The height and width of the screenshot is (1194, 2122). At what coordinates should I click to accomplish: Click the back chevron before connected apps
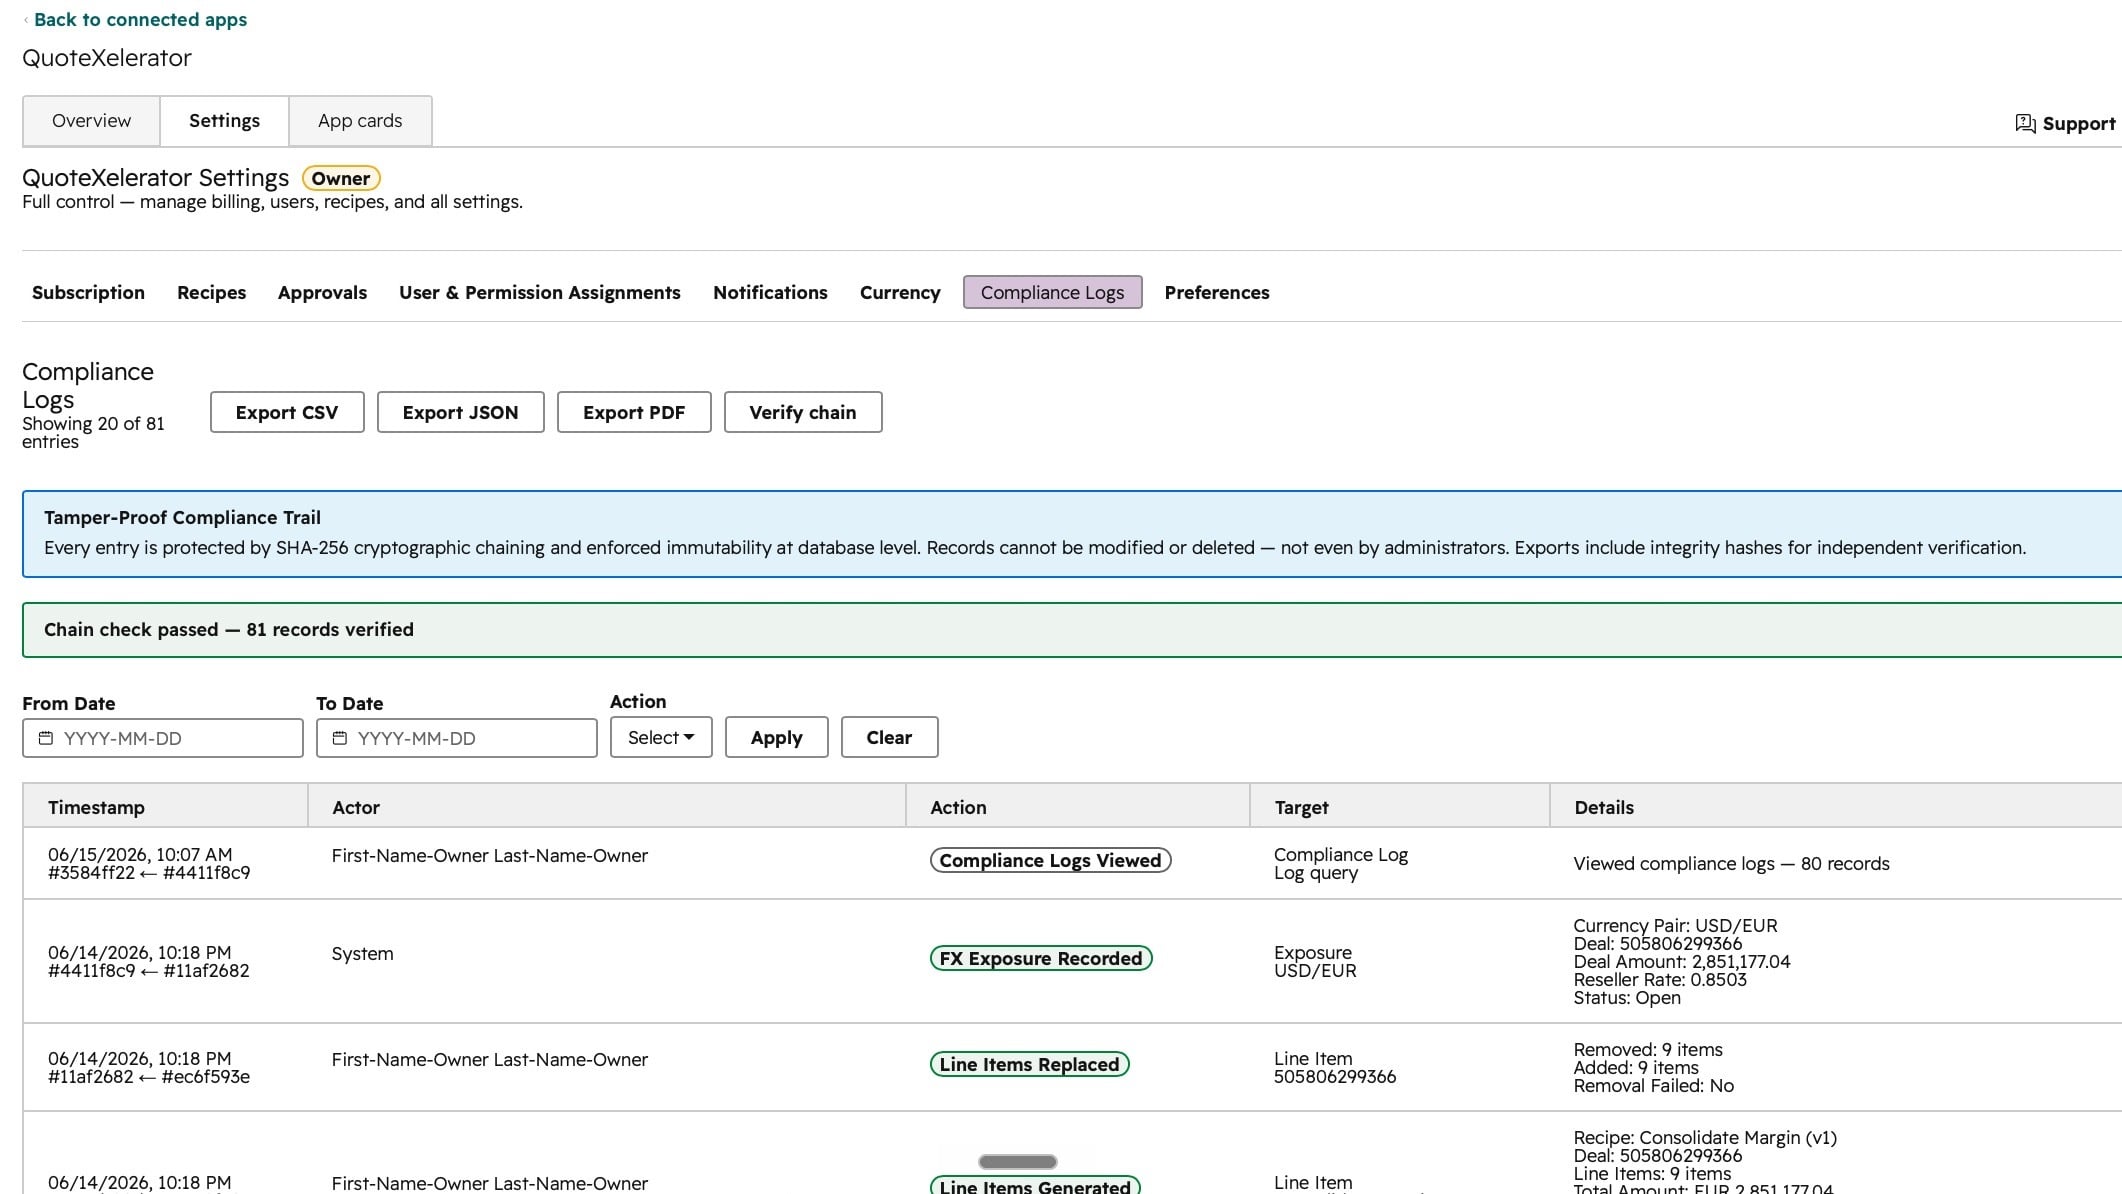[x=26, y=20]
